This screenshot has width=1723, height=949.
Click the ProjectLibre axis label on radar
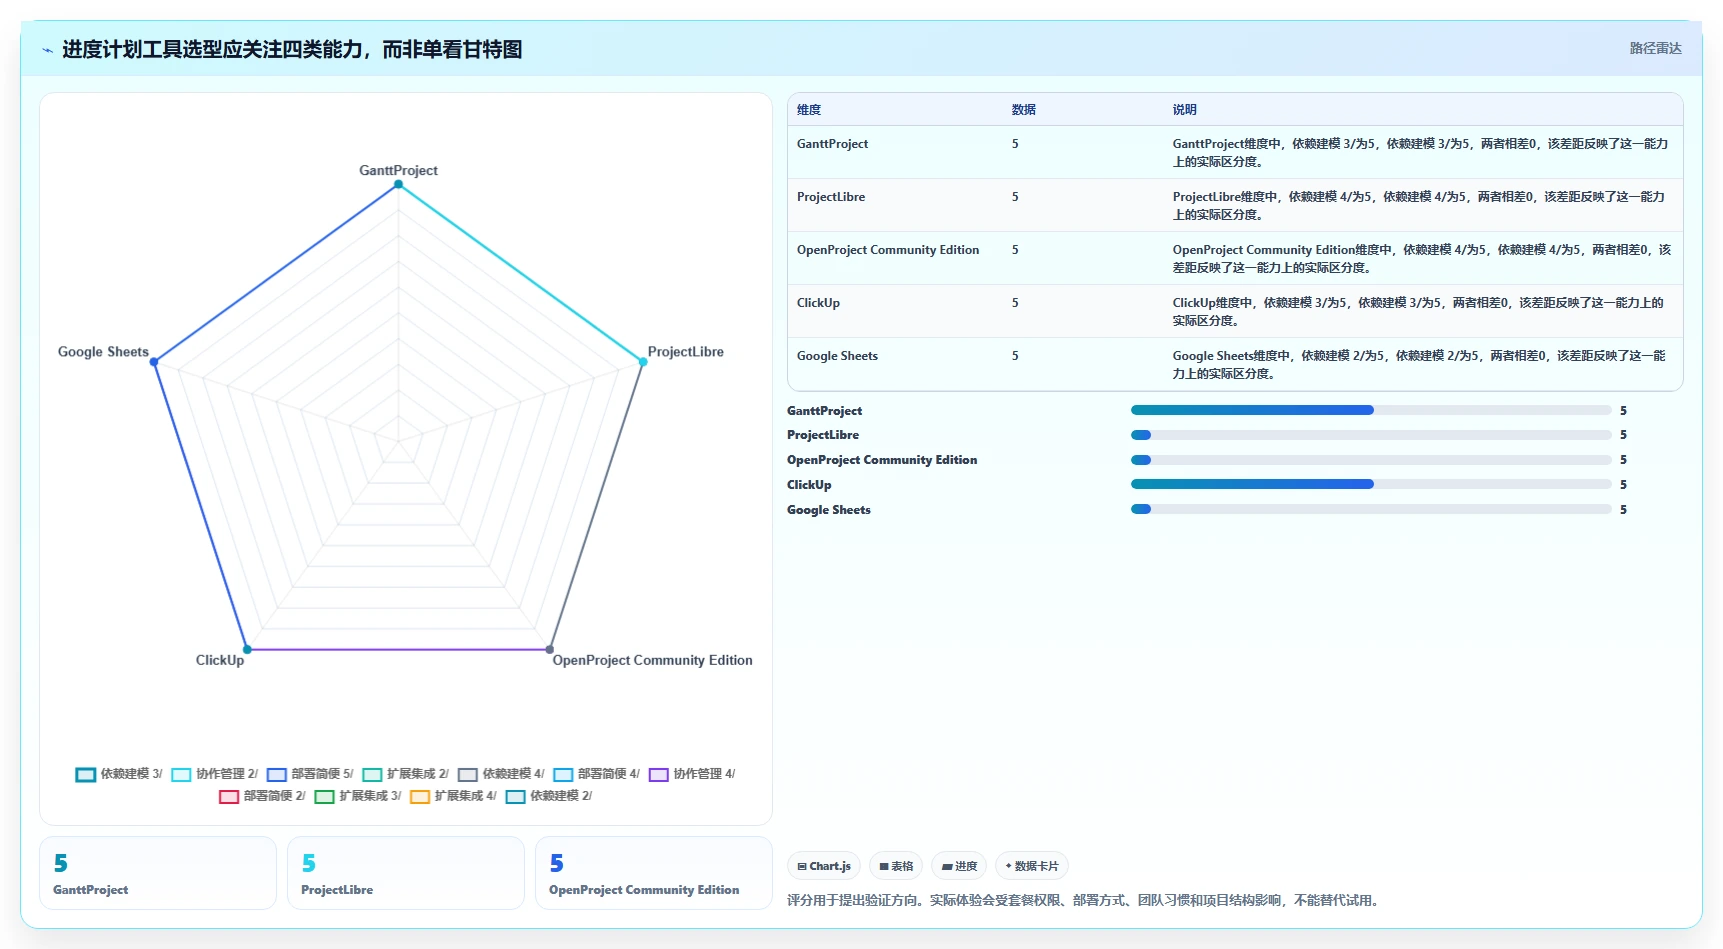coord(686,352)
